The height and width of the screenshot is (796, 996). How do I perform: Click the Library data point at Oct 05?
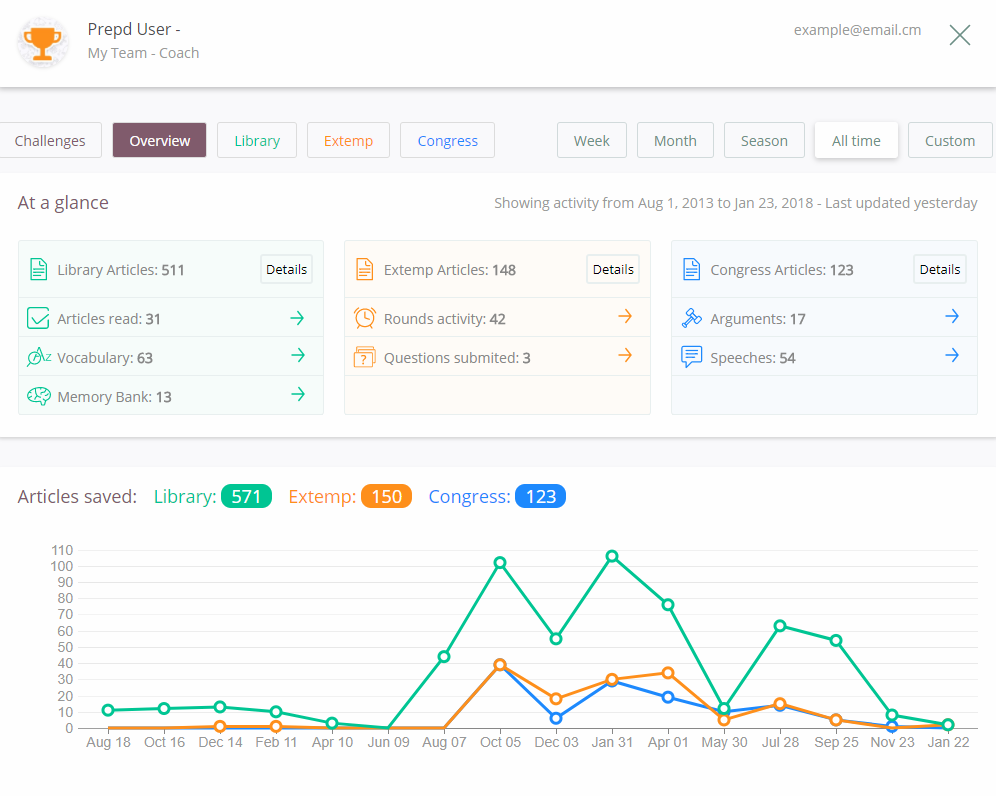500,562
